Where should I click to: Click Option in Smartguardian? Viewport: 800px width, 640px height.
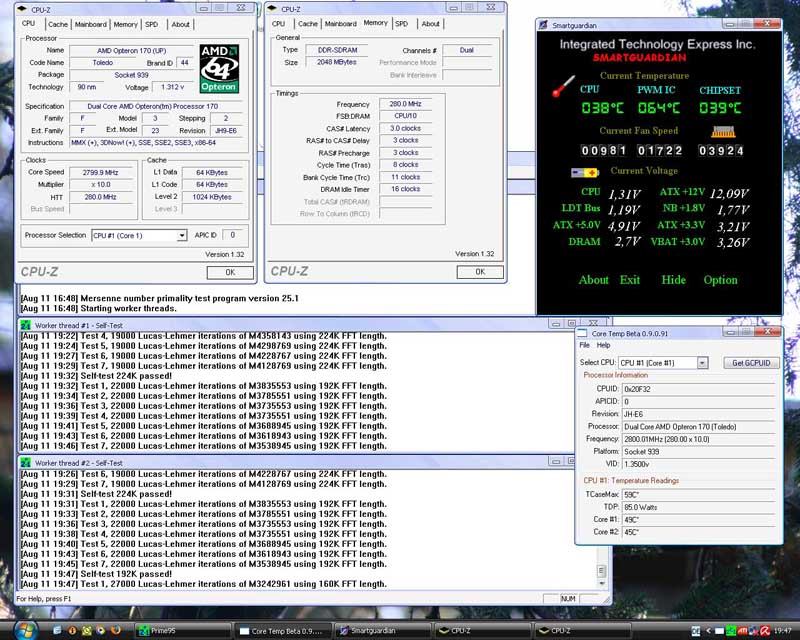[720, 280]
